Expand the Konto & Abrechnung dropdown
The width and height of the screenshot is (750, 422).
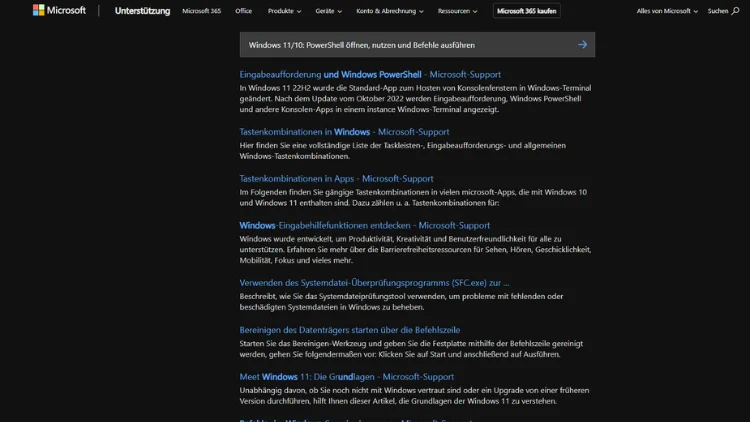point(389,11)
